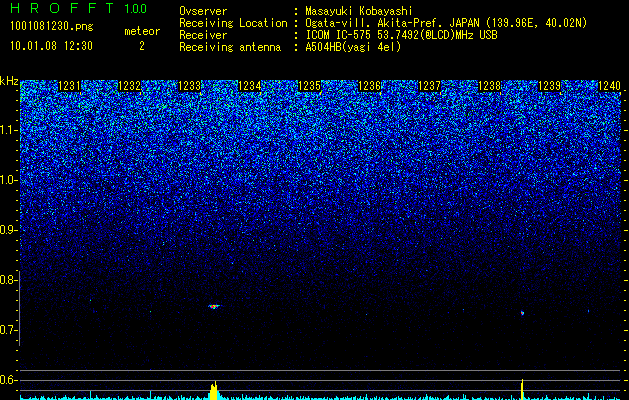This screenshot has width=629, height=400.
Task: Click the meteor echo near 1233
Action: click(214, 307)
